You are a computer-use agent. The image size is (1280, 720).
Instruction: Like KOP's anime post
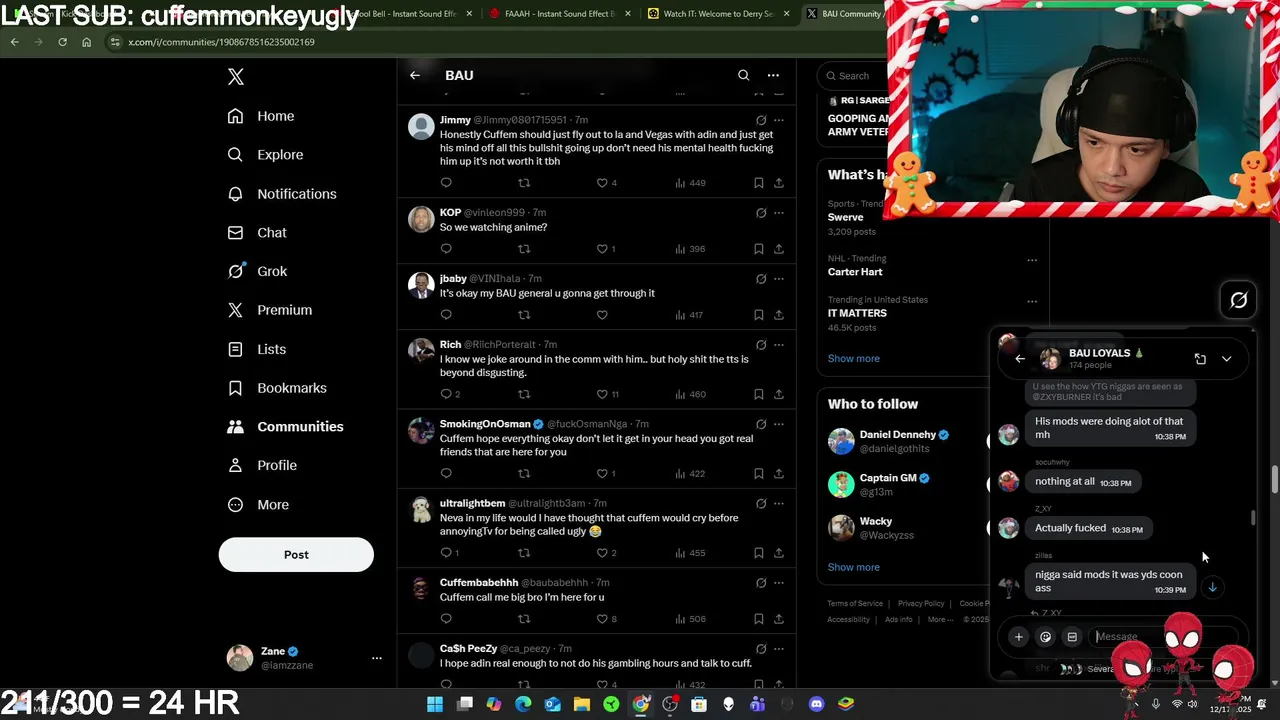[x=602, y=249]
